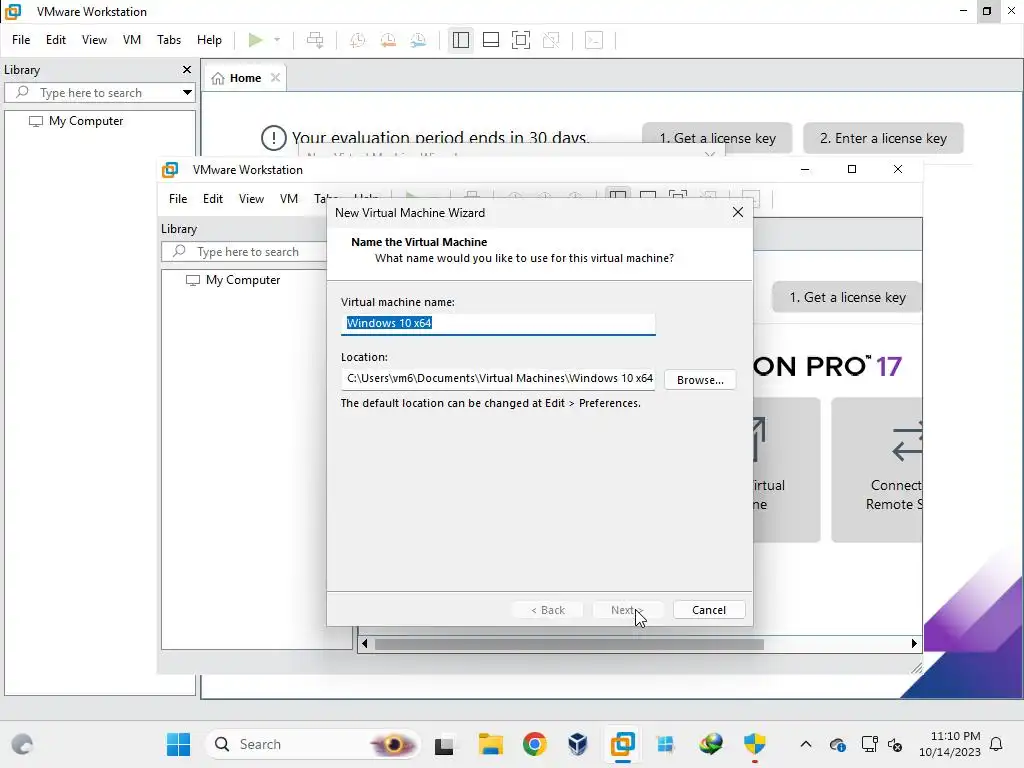
Task: Click '2. Enter a license key' button
Action: click(x=883, y=138)
